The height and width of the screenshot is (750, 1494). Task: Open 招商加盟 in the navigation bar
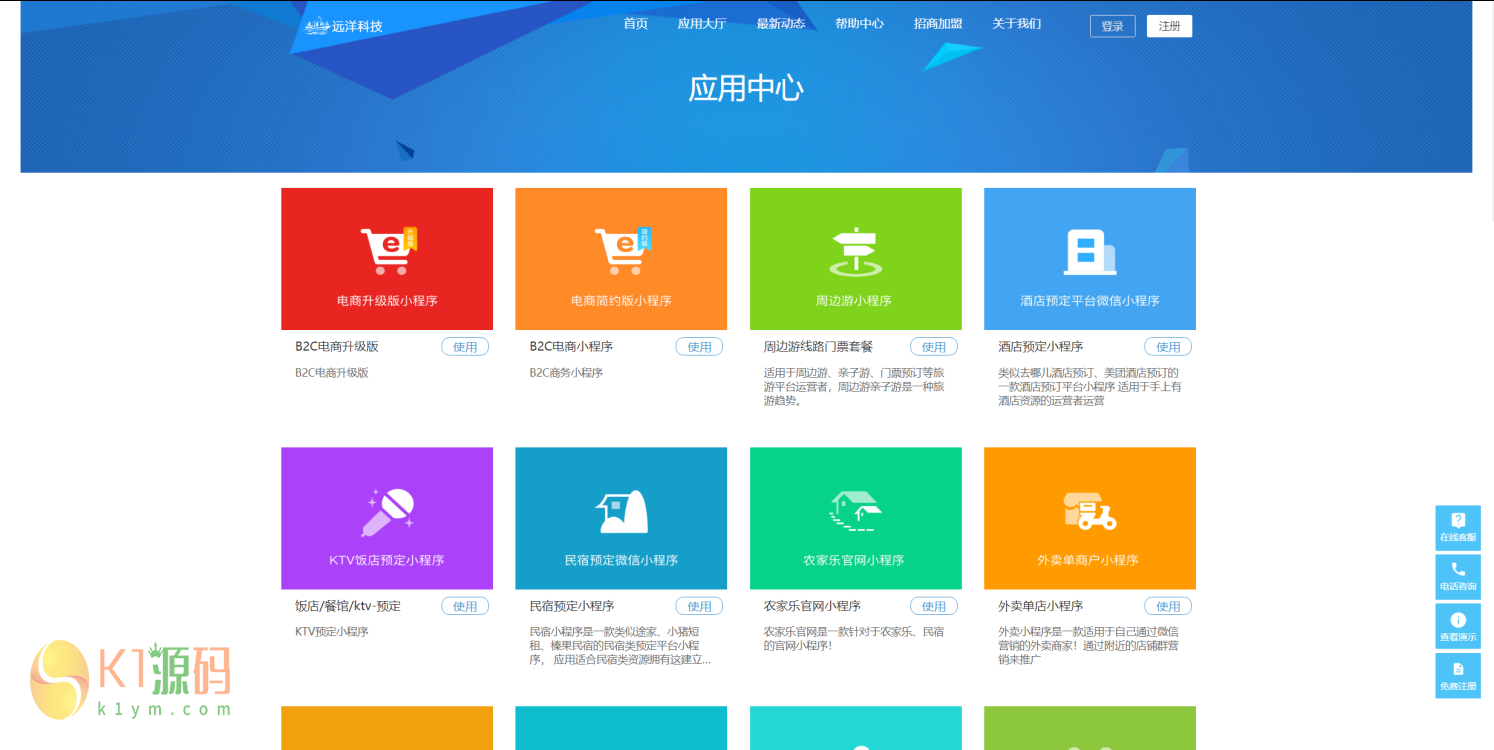pyautogui.click(x=938, y=24)
